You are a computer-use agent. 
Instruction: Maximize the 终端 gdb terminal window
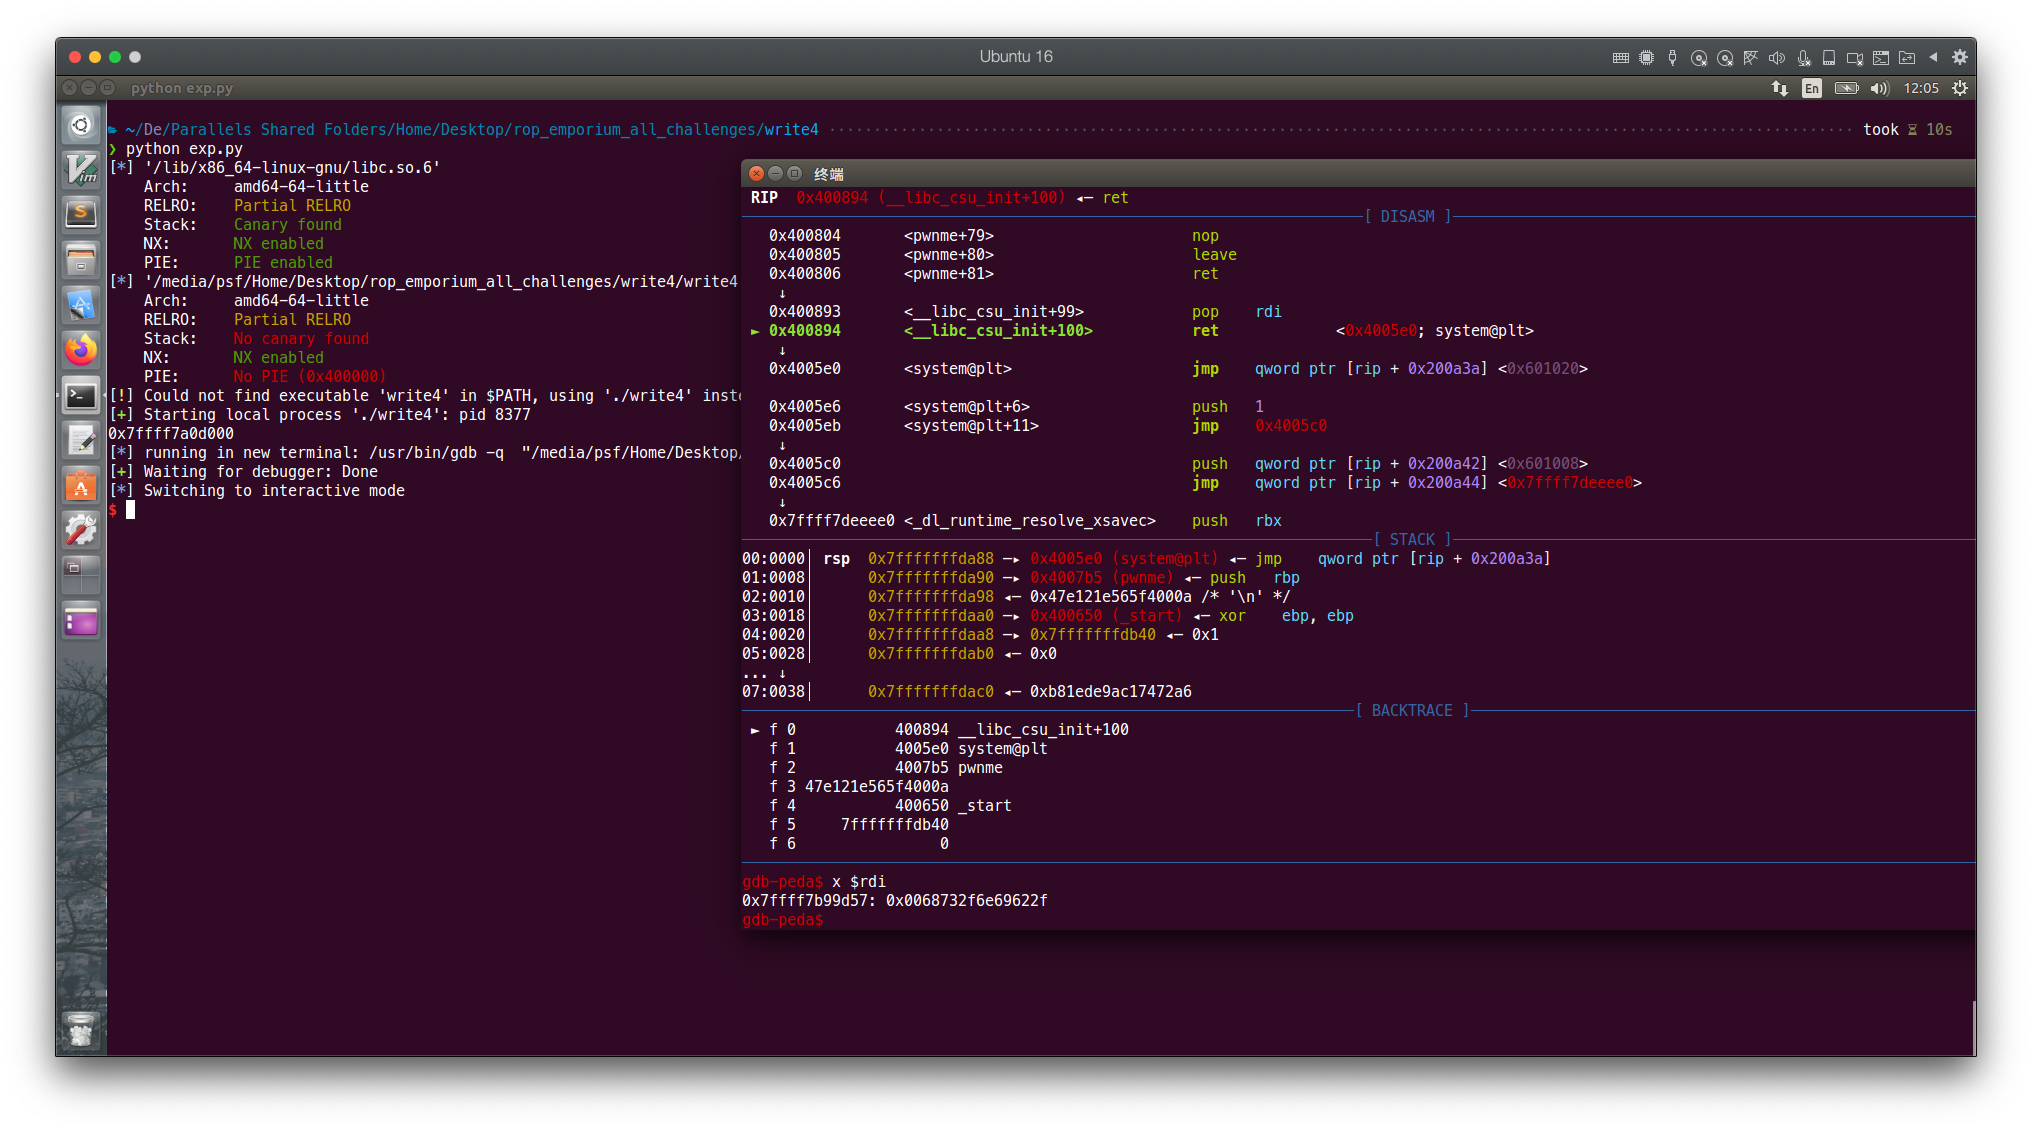tap(794, 173)
